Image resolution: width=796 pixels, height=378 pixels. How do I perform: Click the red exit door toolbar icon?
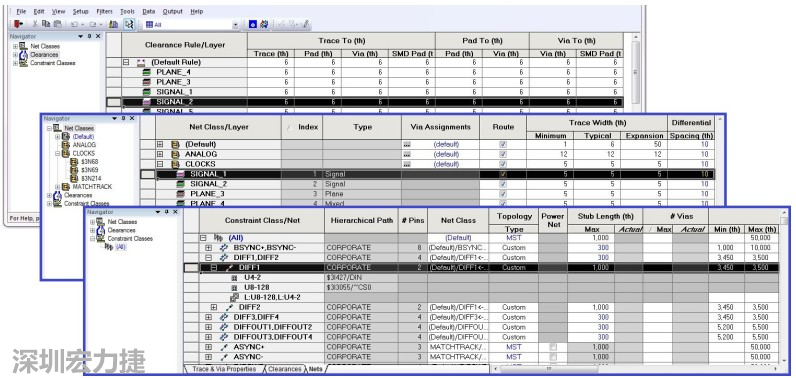click(18, 24)
